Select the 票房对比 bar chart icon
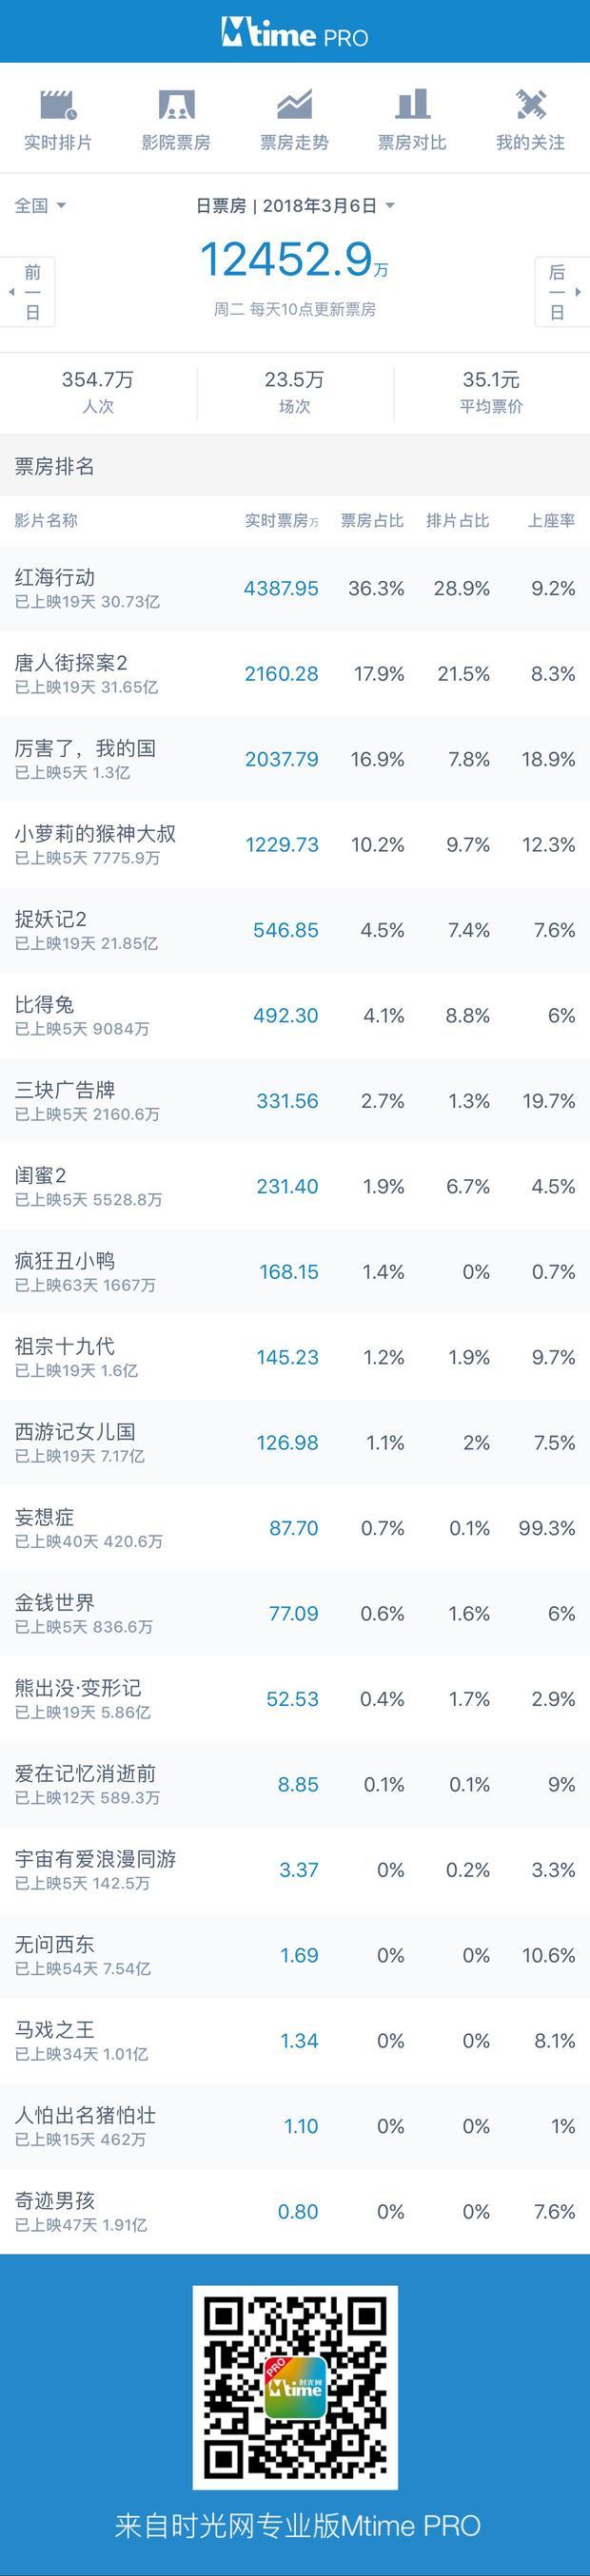590x2576 pixels. [412, 105]
